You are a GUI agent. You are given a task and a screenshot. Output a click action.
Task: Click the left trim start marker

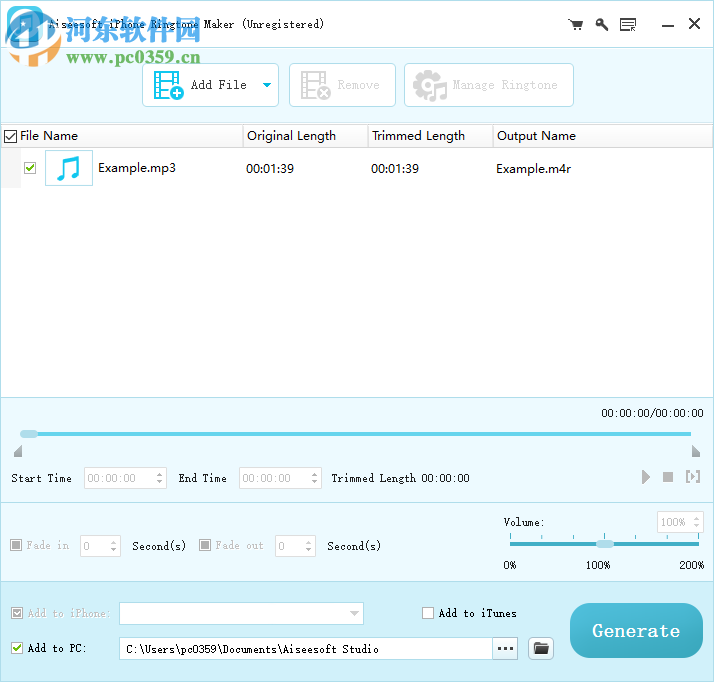(18, 452)
